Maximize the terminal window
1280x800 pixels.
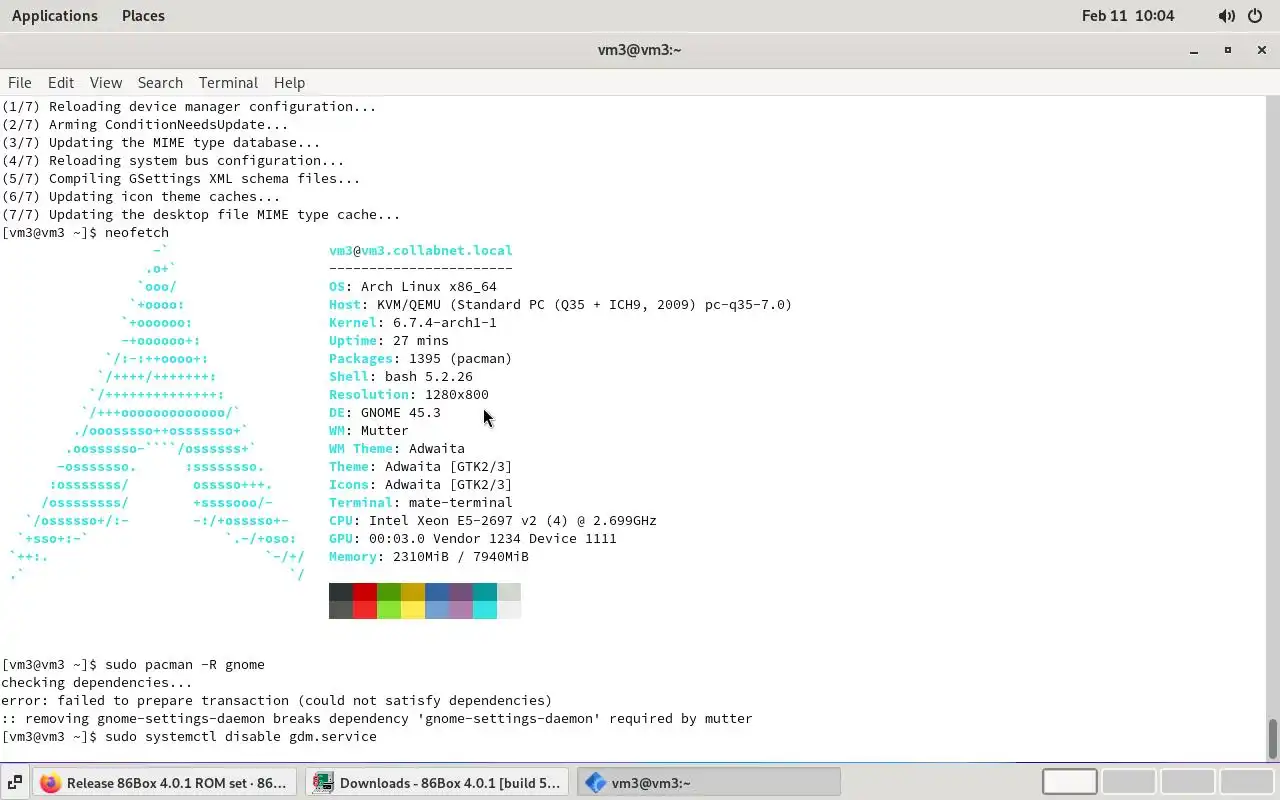click(1227, 50)
